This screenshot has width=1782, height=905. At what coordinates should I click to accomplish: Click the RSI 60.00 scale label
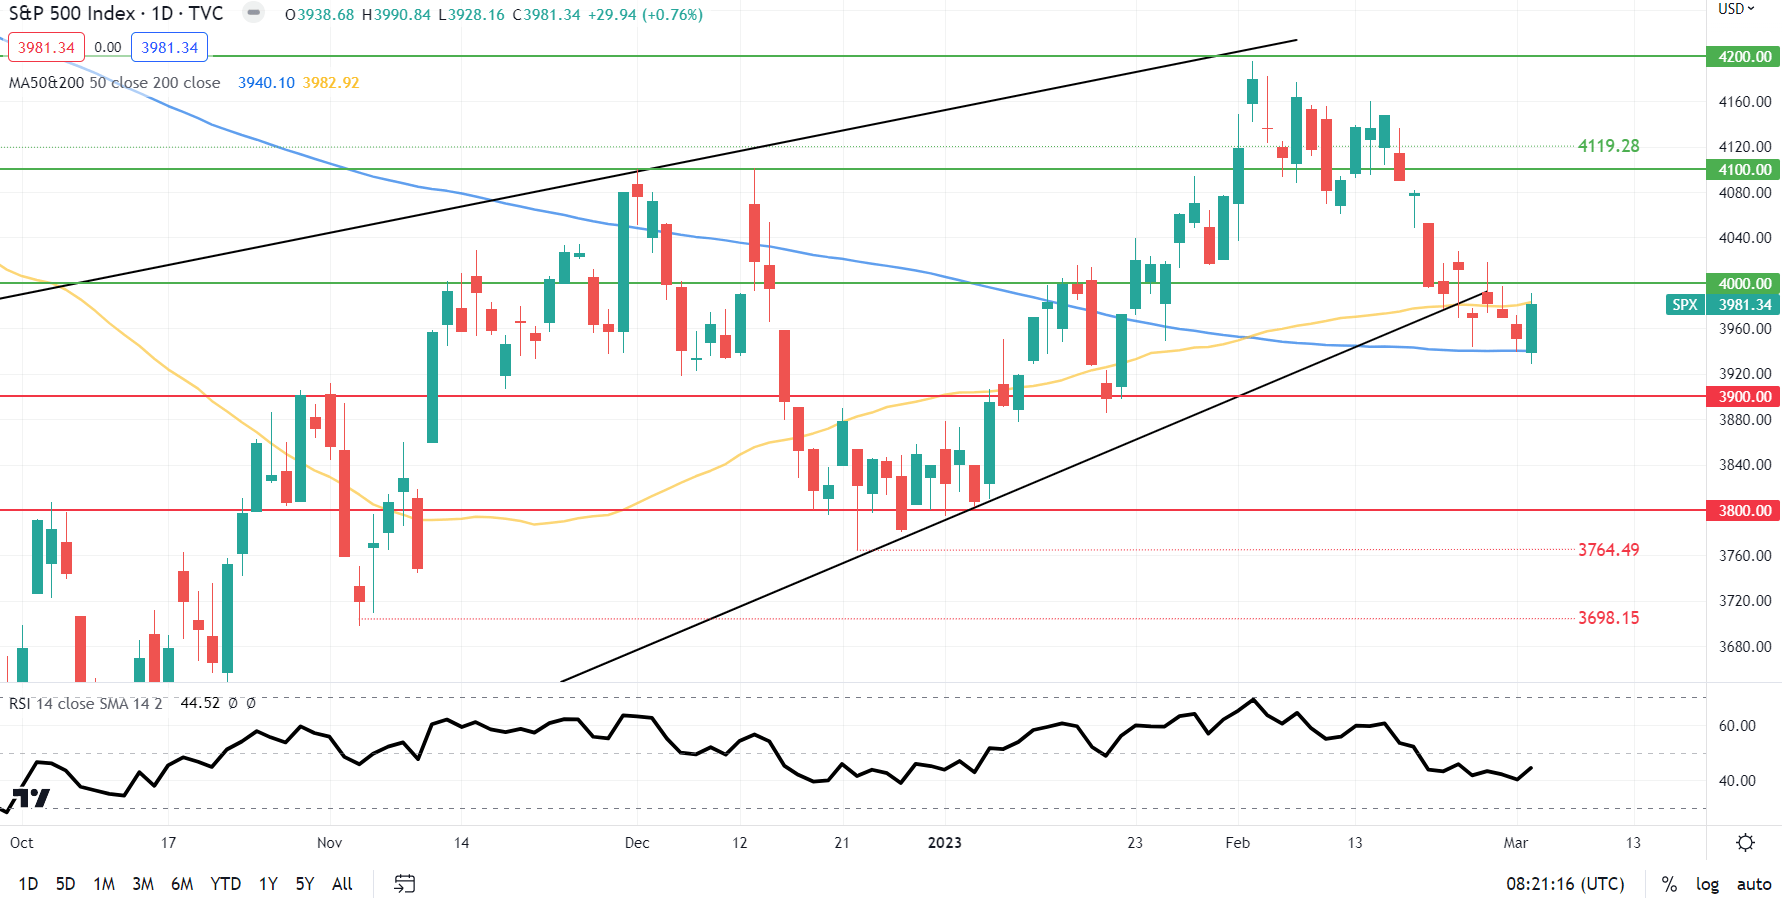point(1737,726)
